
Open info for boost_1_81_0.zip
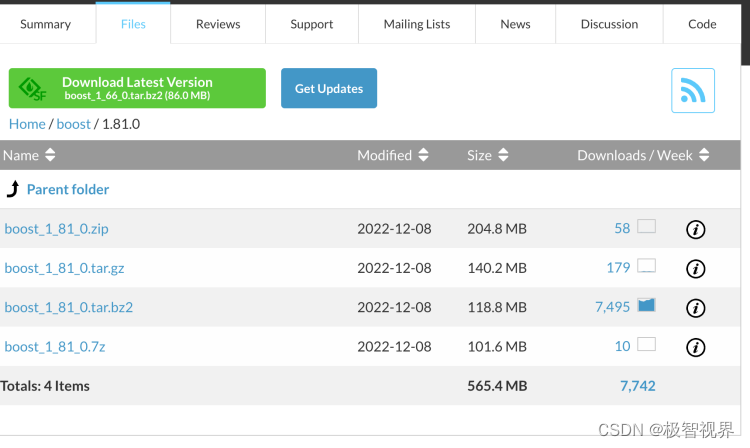[695, 229]
